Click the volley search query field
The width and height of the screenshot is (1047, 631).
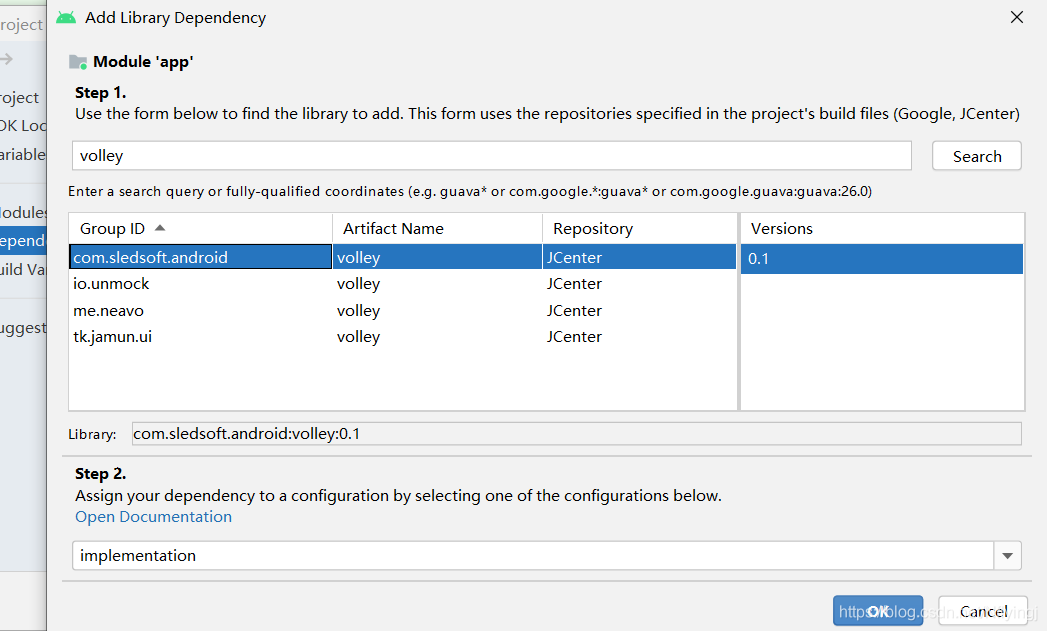point(491,156)
